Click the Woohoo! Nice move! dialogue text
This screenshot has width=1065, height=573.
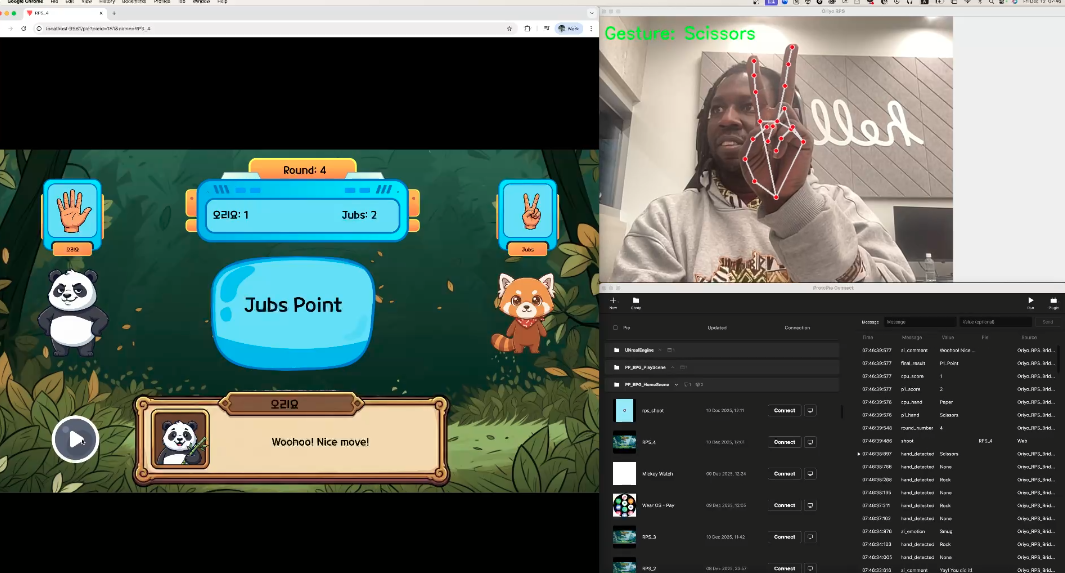click(320, 442)
